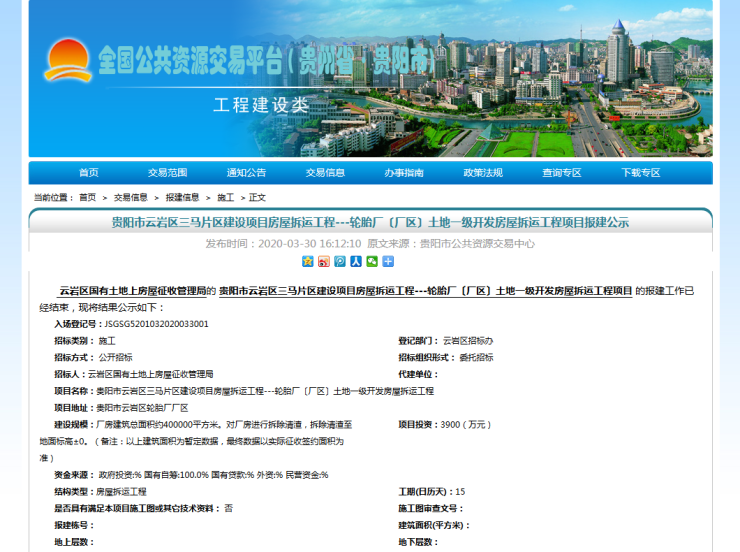The width and height of the screenshot is (740, 552).
Task: Click breadcrumb link 交易信息
Action: tap(131, 198)
